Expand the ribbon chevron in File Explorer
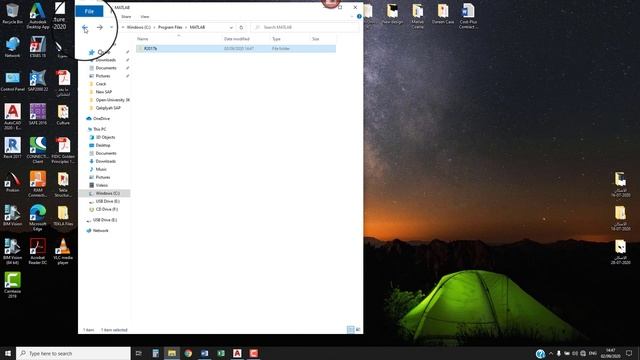Viewport: 640px width, 360px height. pos(352,17)
